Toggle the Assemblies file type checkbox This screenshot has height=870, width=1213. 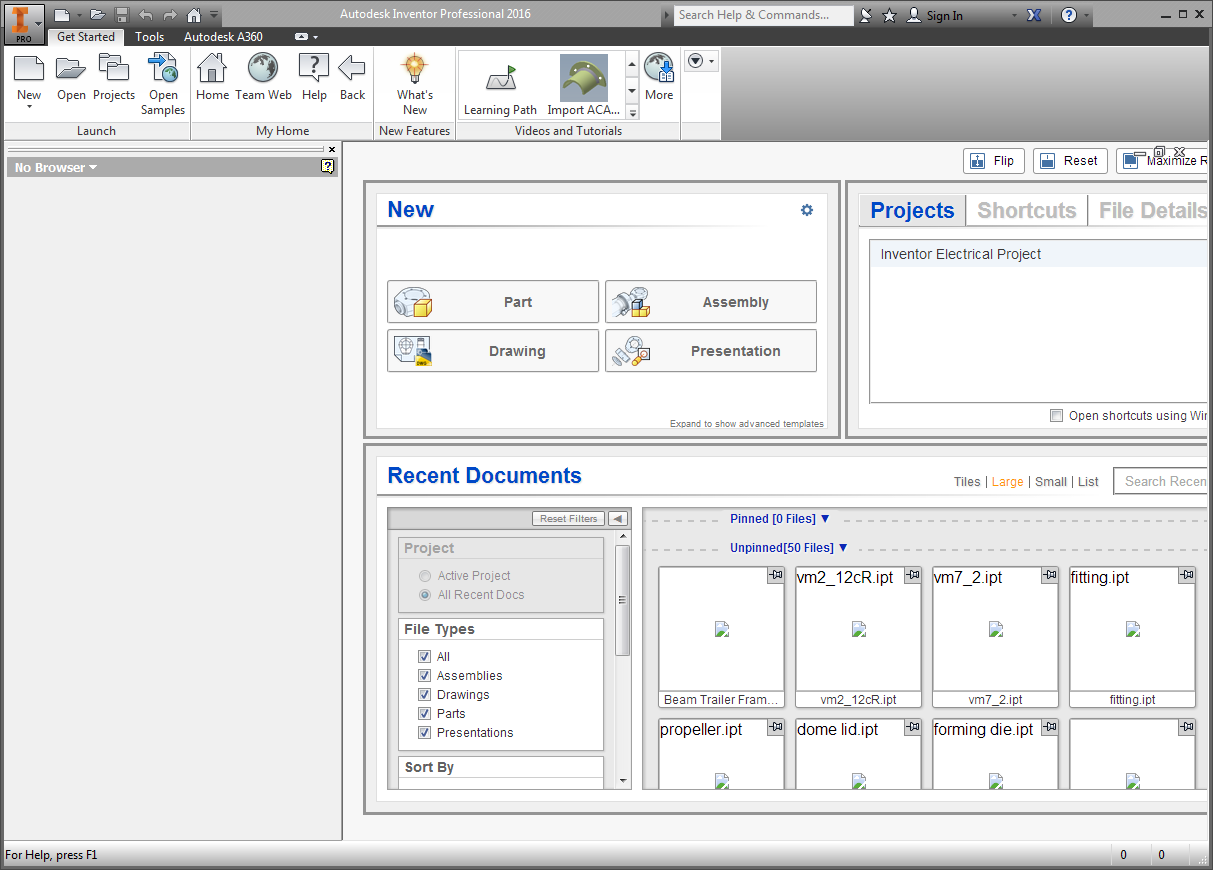click(x=424, y=676)
